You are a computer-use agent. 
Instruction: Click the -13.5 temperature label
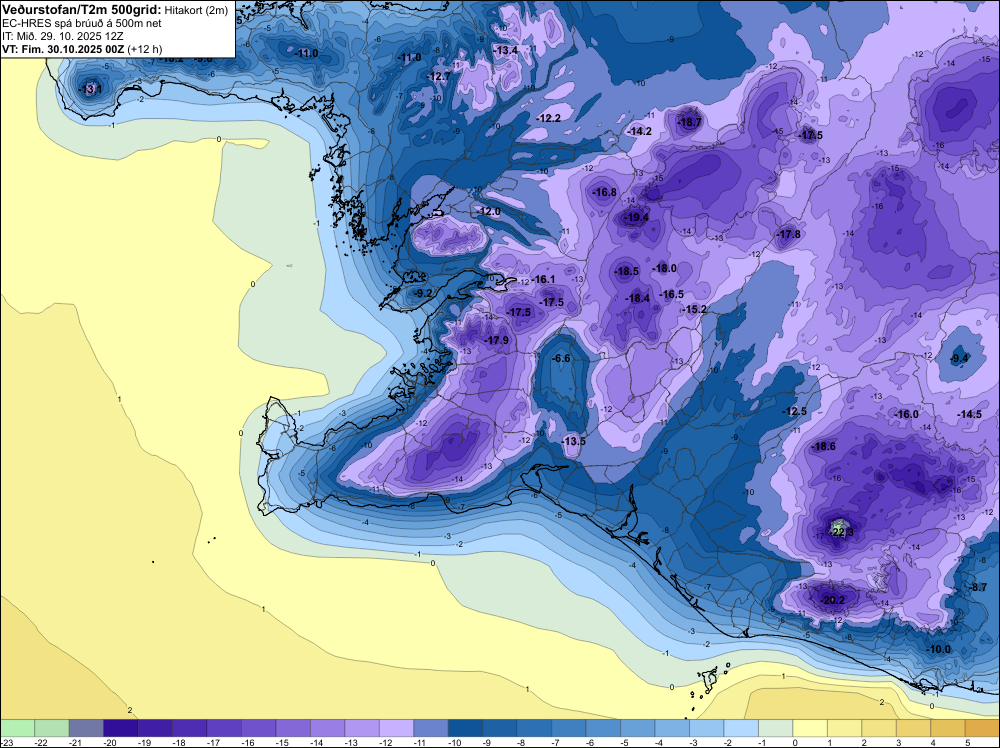point(574,441)
